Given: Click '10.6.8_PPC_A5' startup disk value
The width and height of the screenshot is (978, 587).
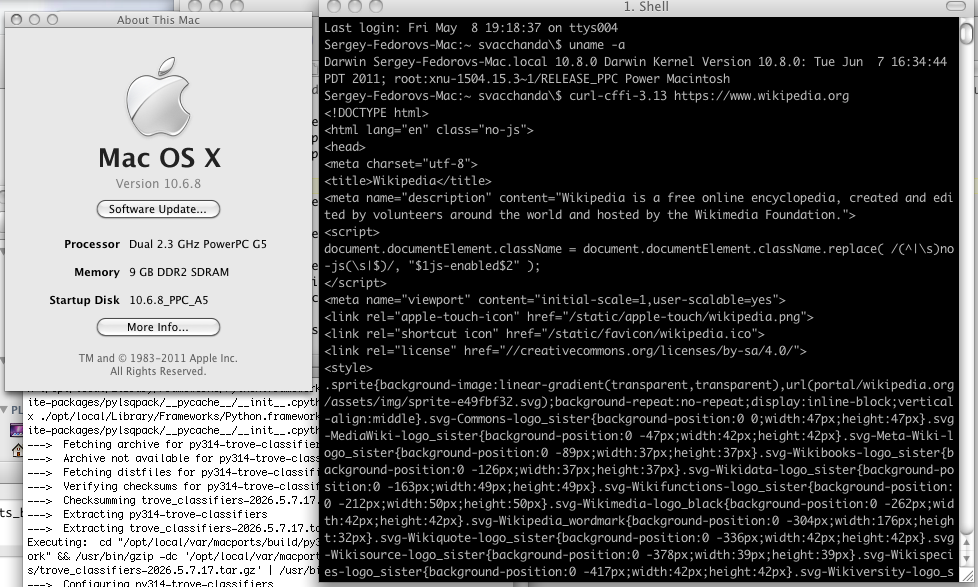Looking at the screenshot, I should coord(169,300).
